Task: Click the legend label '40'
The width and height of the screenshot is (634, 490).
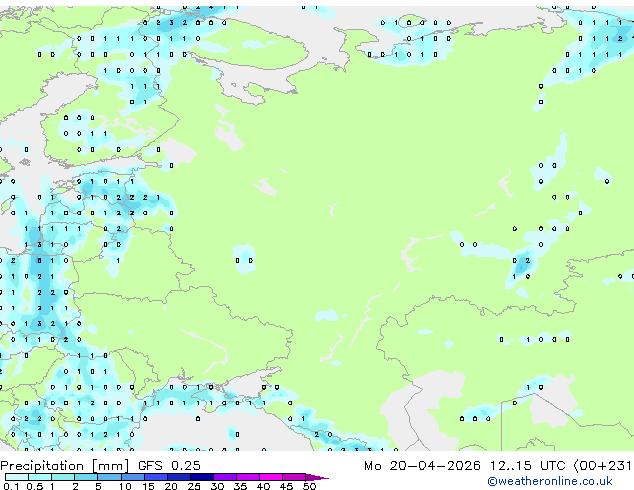Action: tap(263, 486)
